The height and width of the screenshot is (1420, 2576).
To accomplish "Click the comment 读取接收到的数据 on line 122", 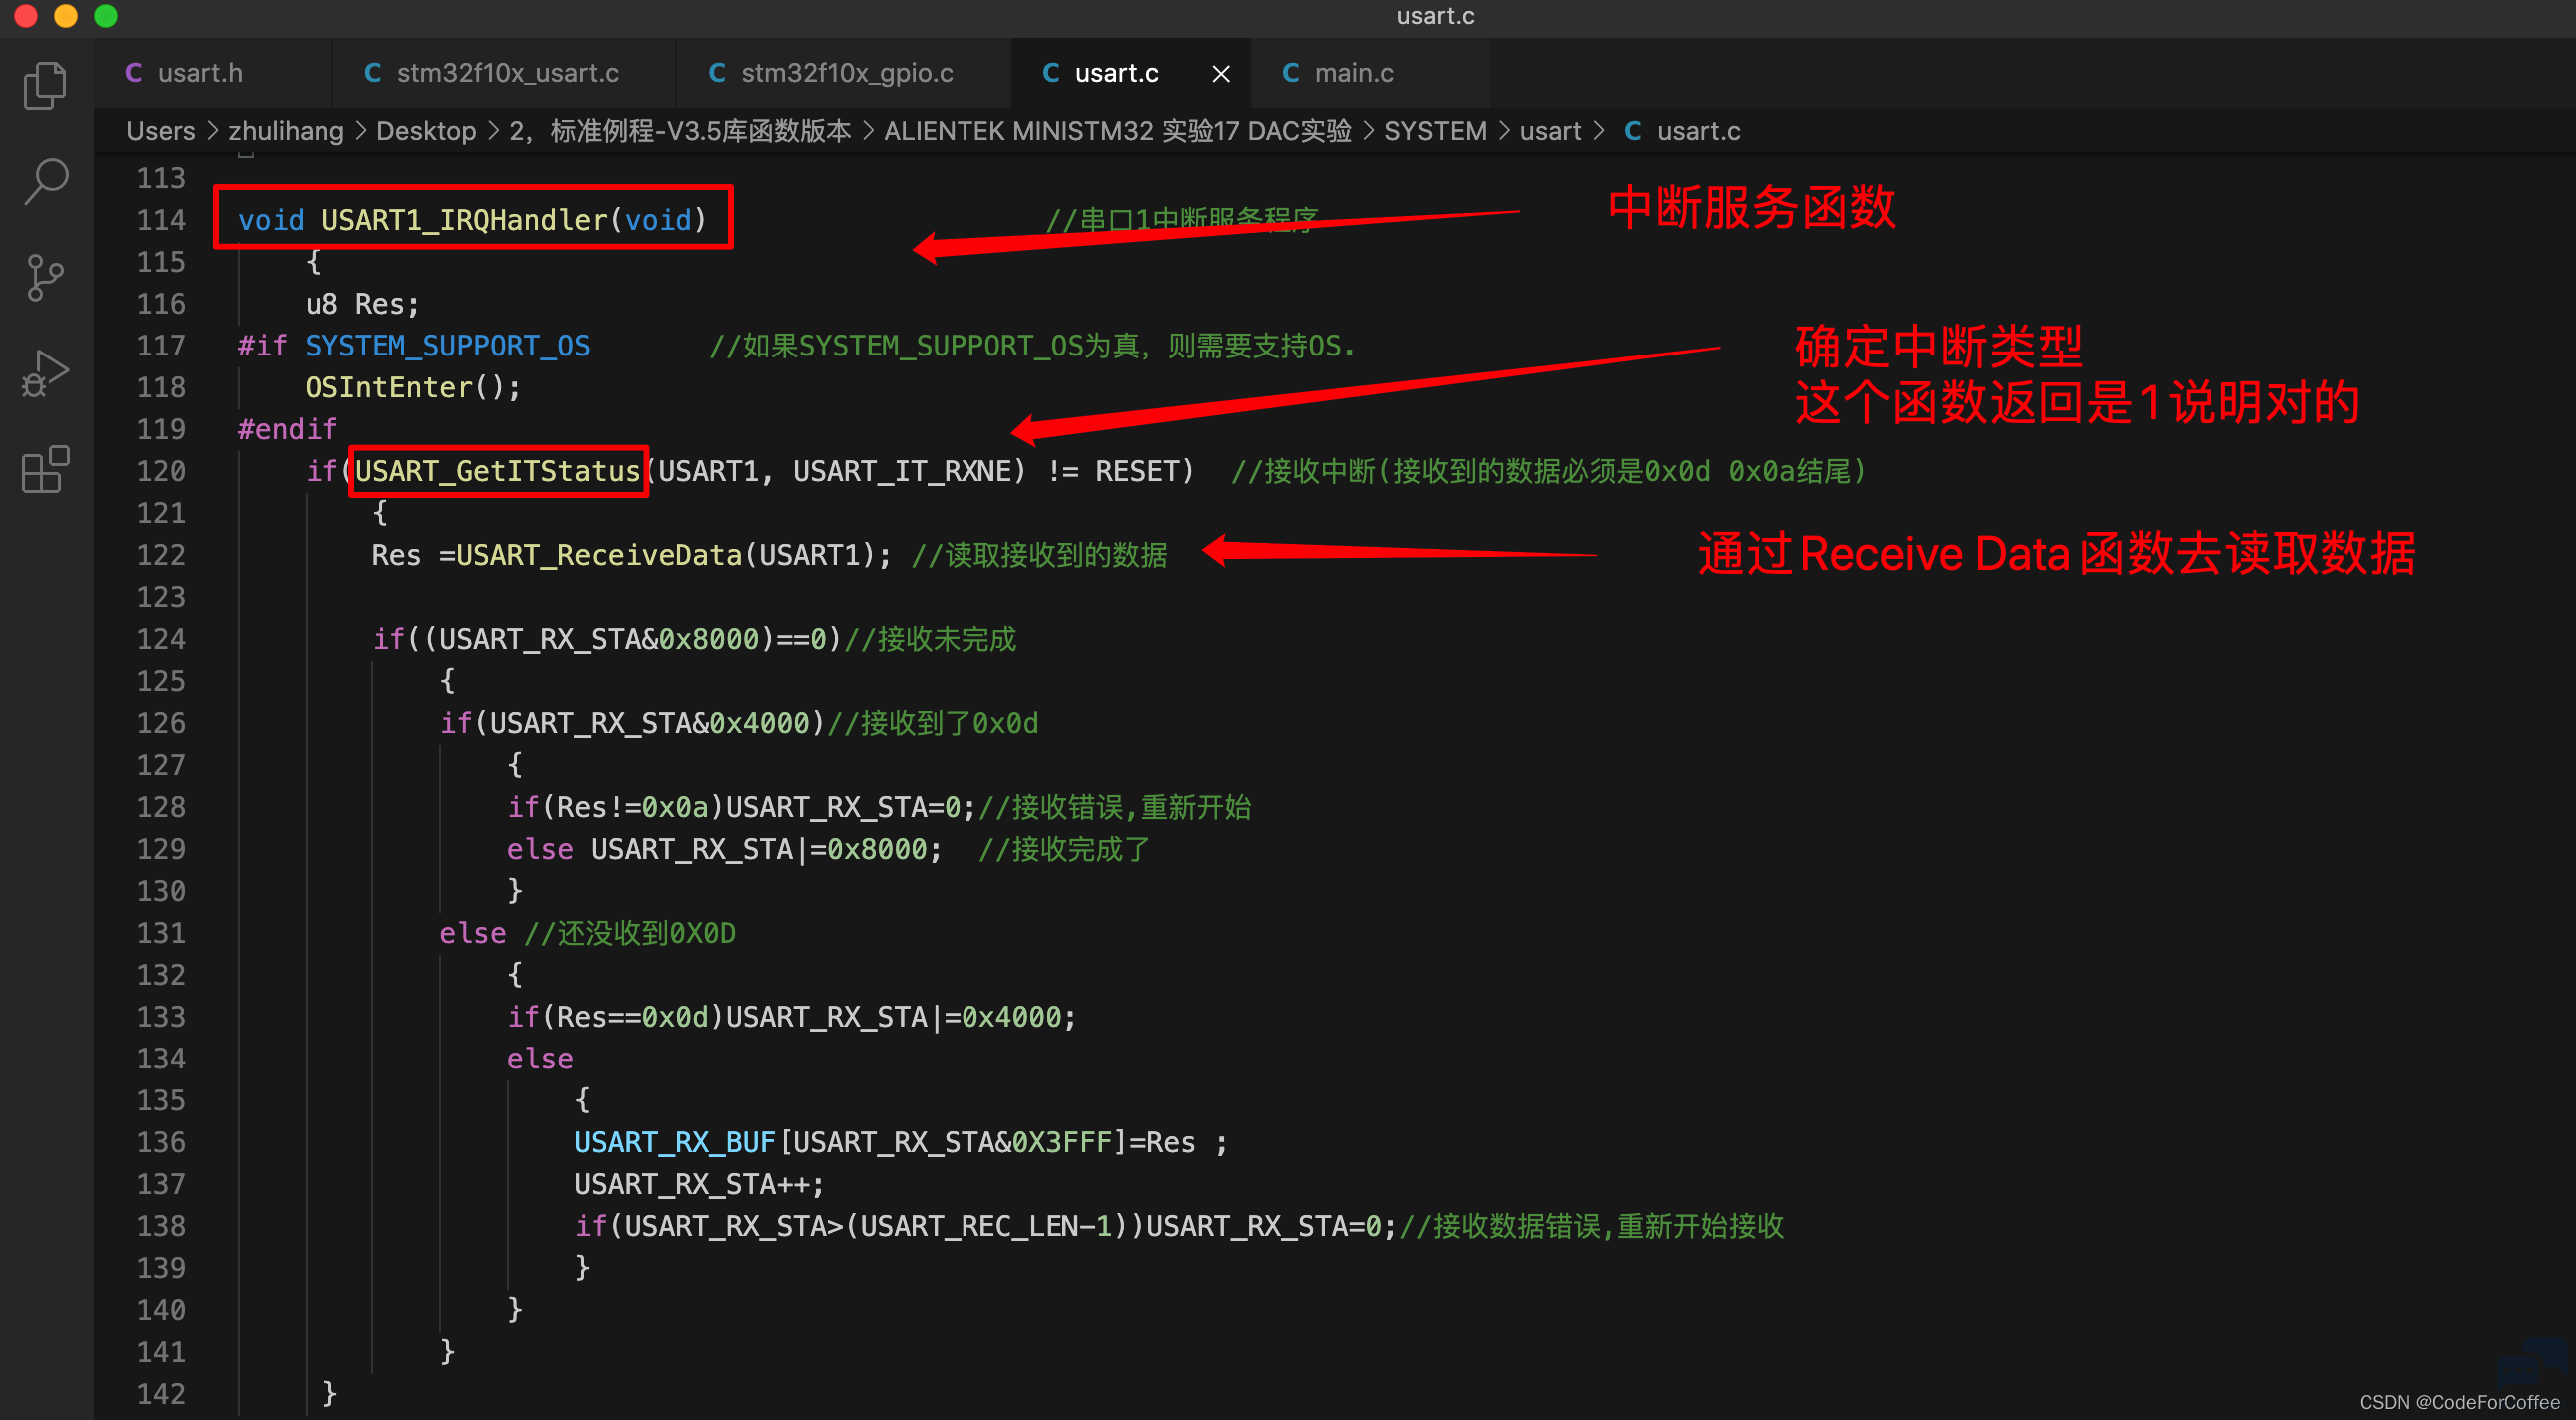I will (1039, 555).
